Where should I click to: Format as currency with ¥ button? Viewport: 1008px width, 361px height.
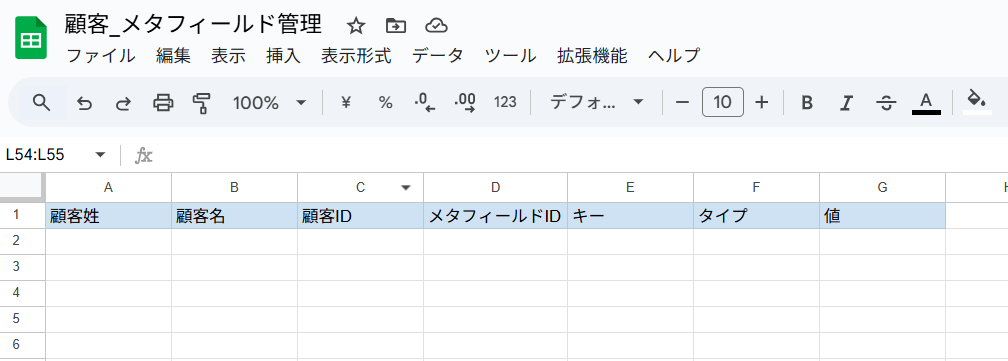pyautogui.click(x=346, y=103)
